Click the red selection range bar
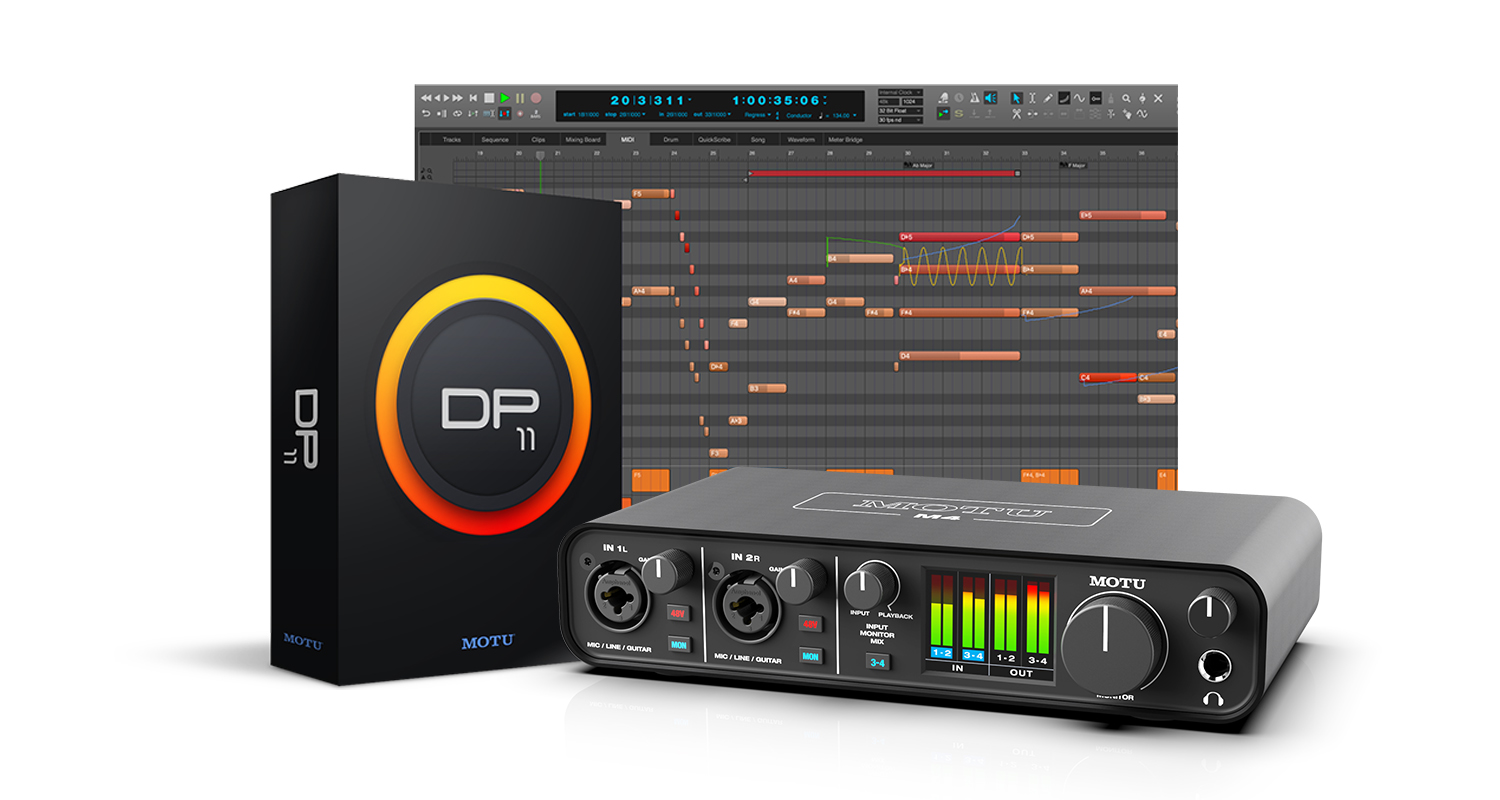 tap(883, 173)
